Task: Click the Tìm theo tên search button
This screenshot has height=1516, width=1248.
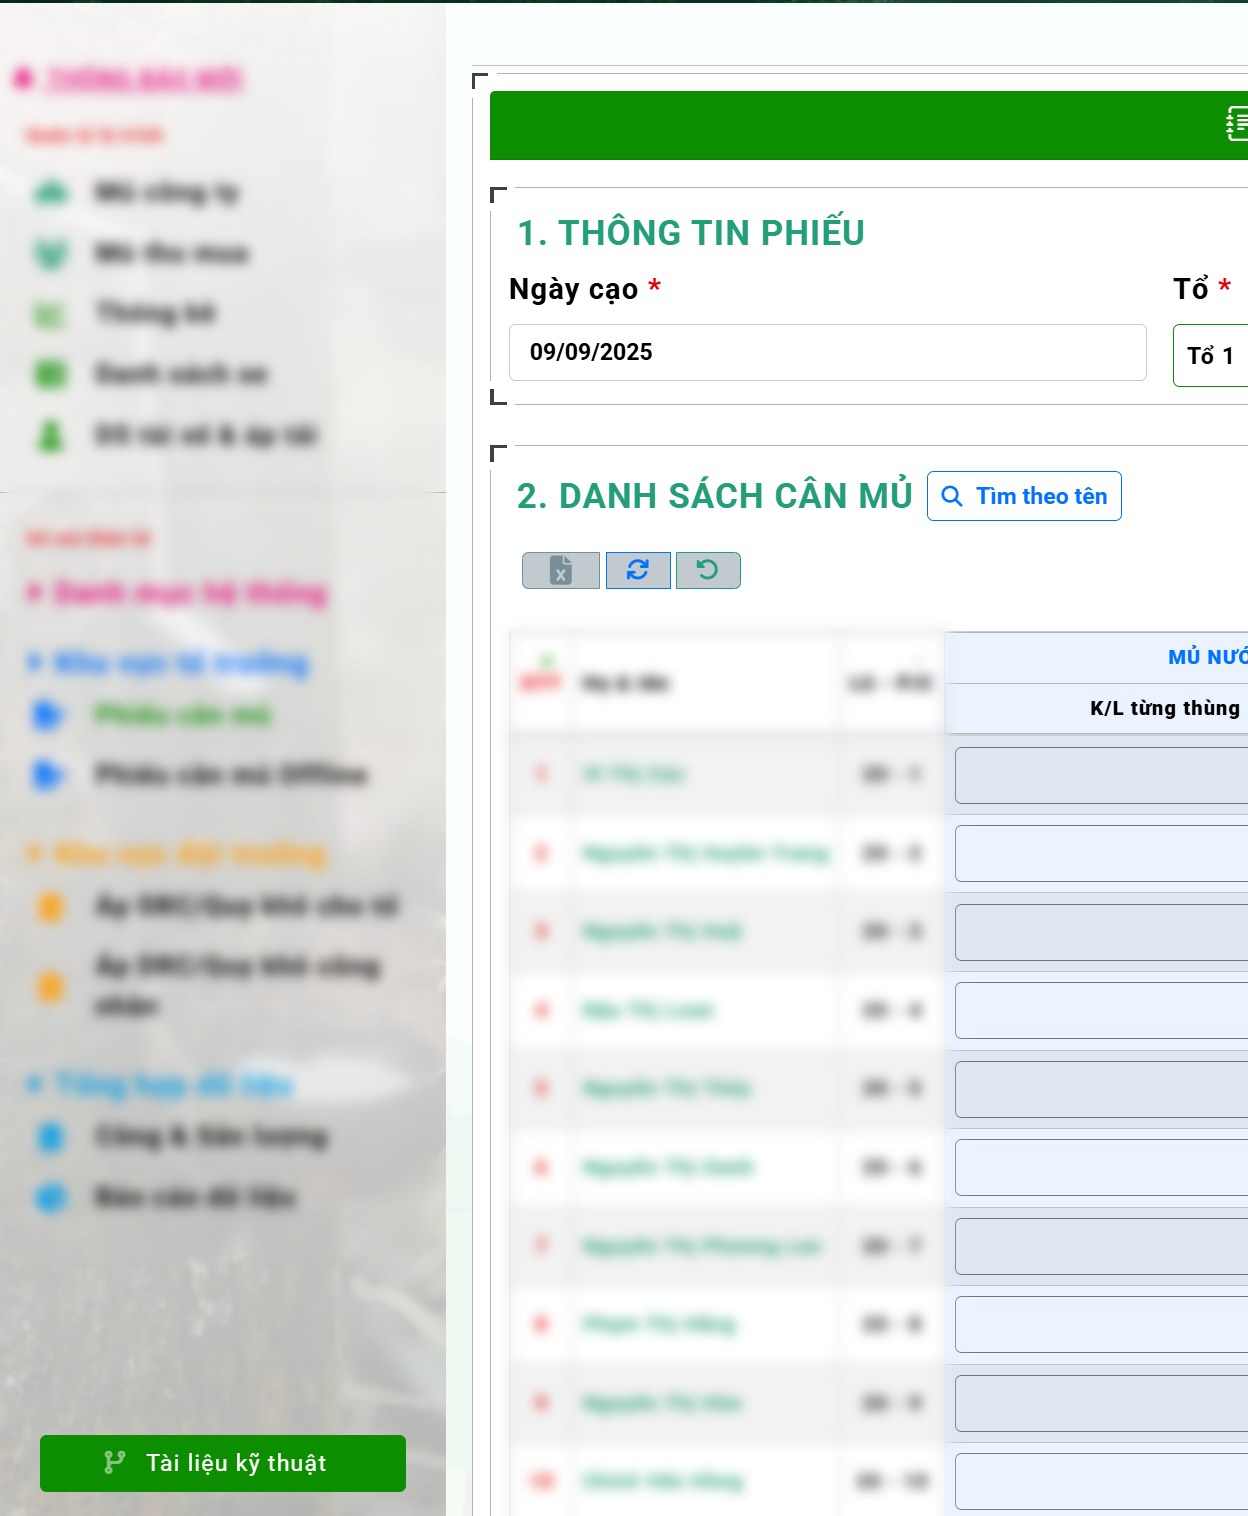Action: click(x=1024, y=497)
